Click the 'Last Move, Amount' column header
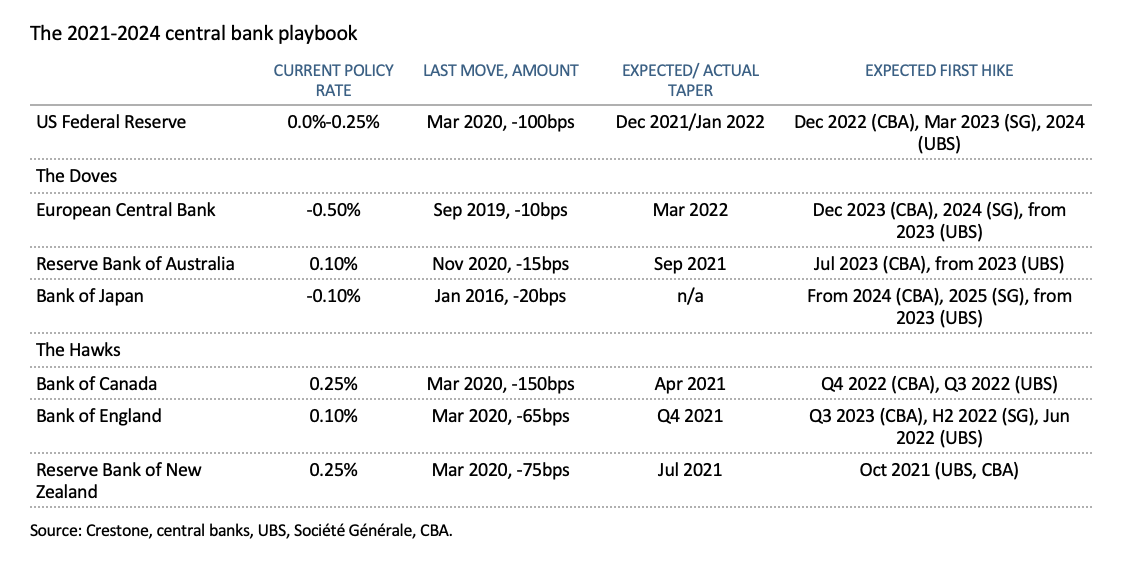 coord(501,71)
